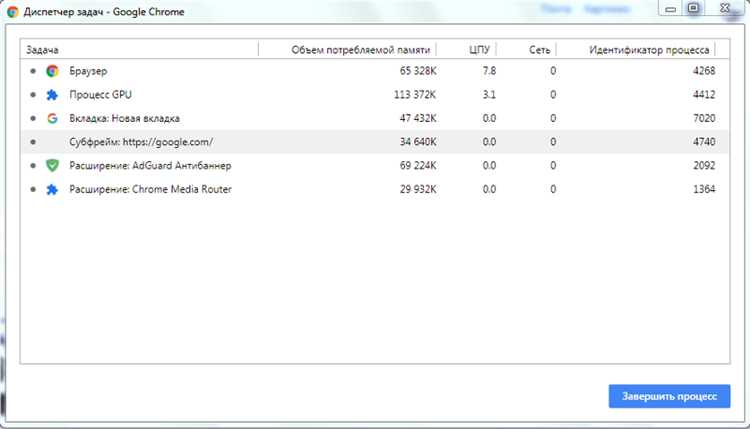Click the Chrome icon in Браузер row
Screen dimensions: 750x429
[x=52, y=71]
